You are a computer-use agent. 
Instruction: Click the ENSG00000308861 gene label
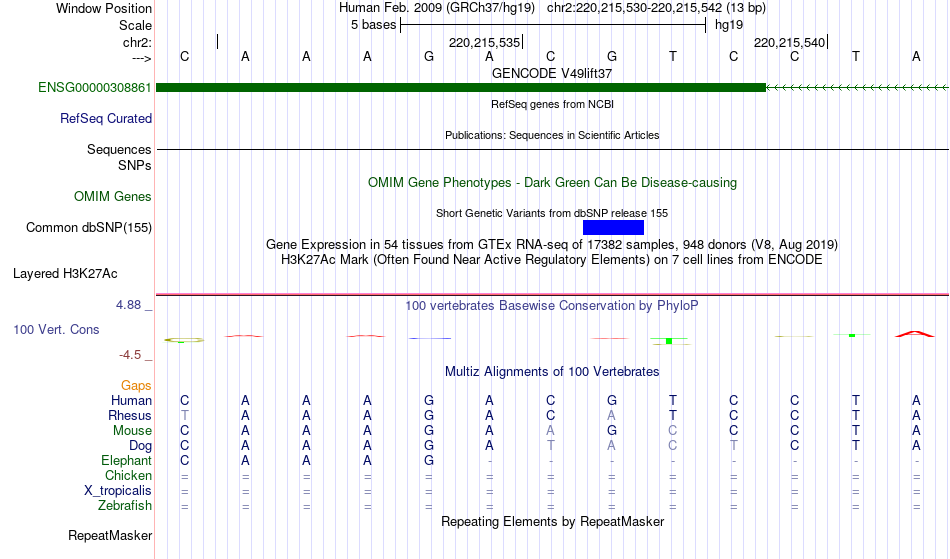[x=95, y=88]
